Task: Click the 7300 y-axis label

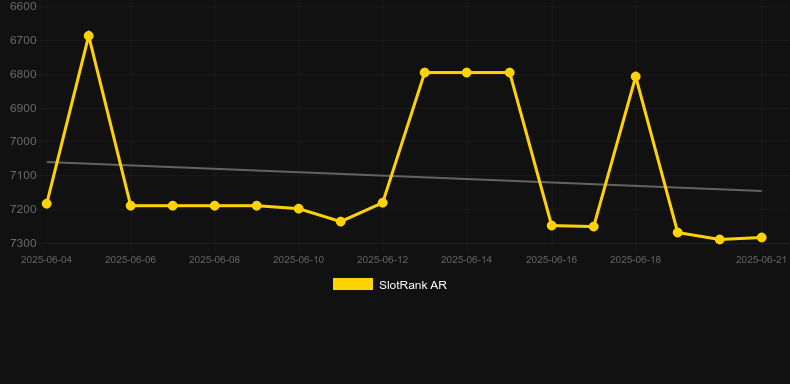Action: pos(23,243)
